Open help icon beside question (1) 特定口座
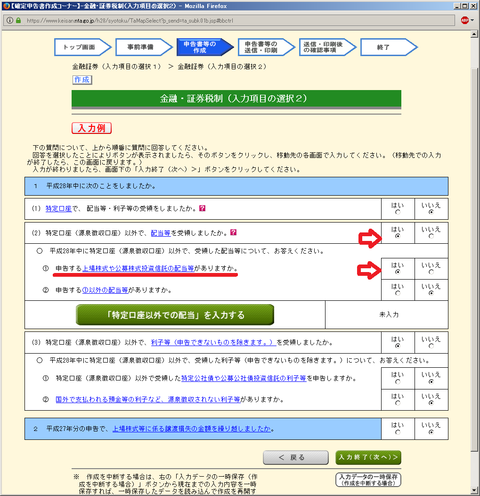This screenshot has height=496, width=480. pyautogui.click(x=202, y=208)
